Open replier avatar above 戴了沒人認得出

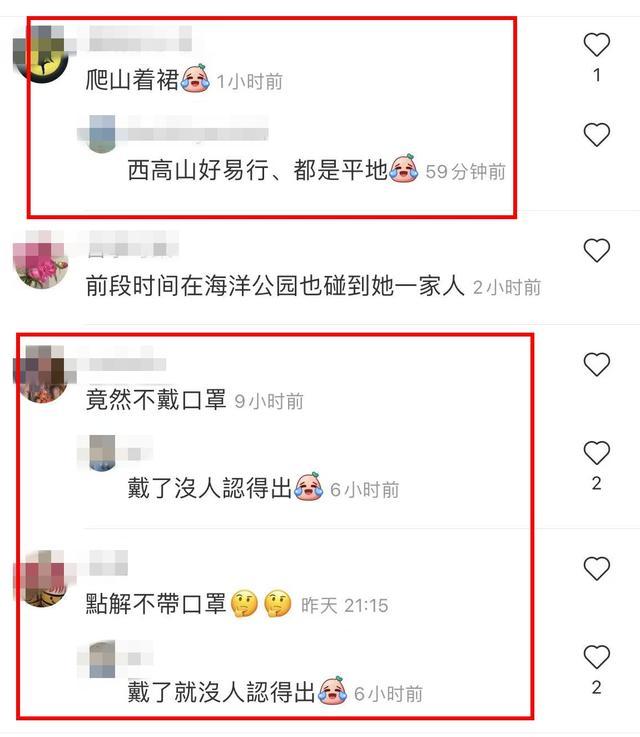[102, 453]
